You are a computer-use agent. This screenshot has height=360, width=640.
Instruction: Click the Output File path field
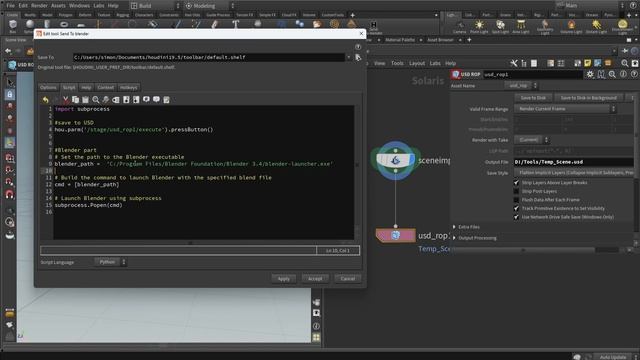[573, 162]
